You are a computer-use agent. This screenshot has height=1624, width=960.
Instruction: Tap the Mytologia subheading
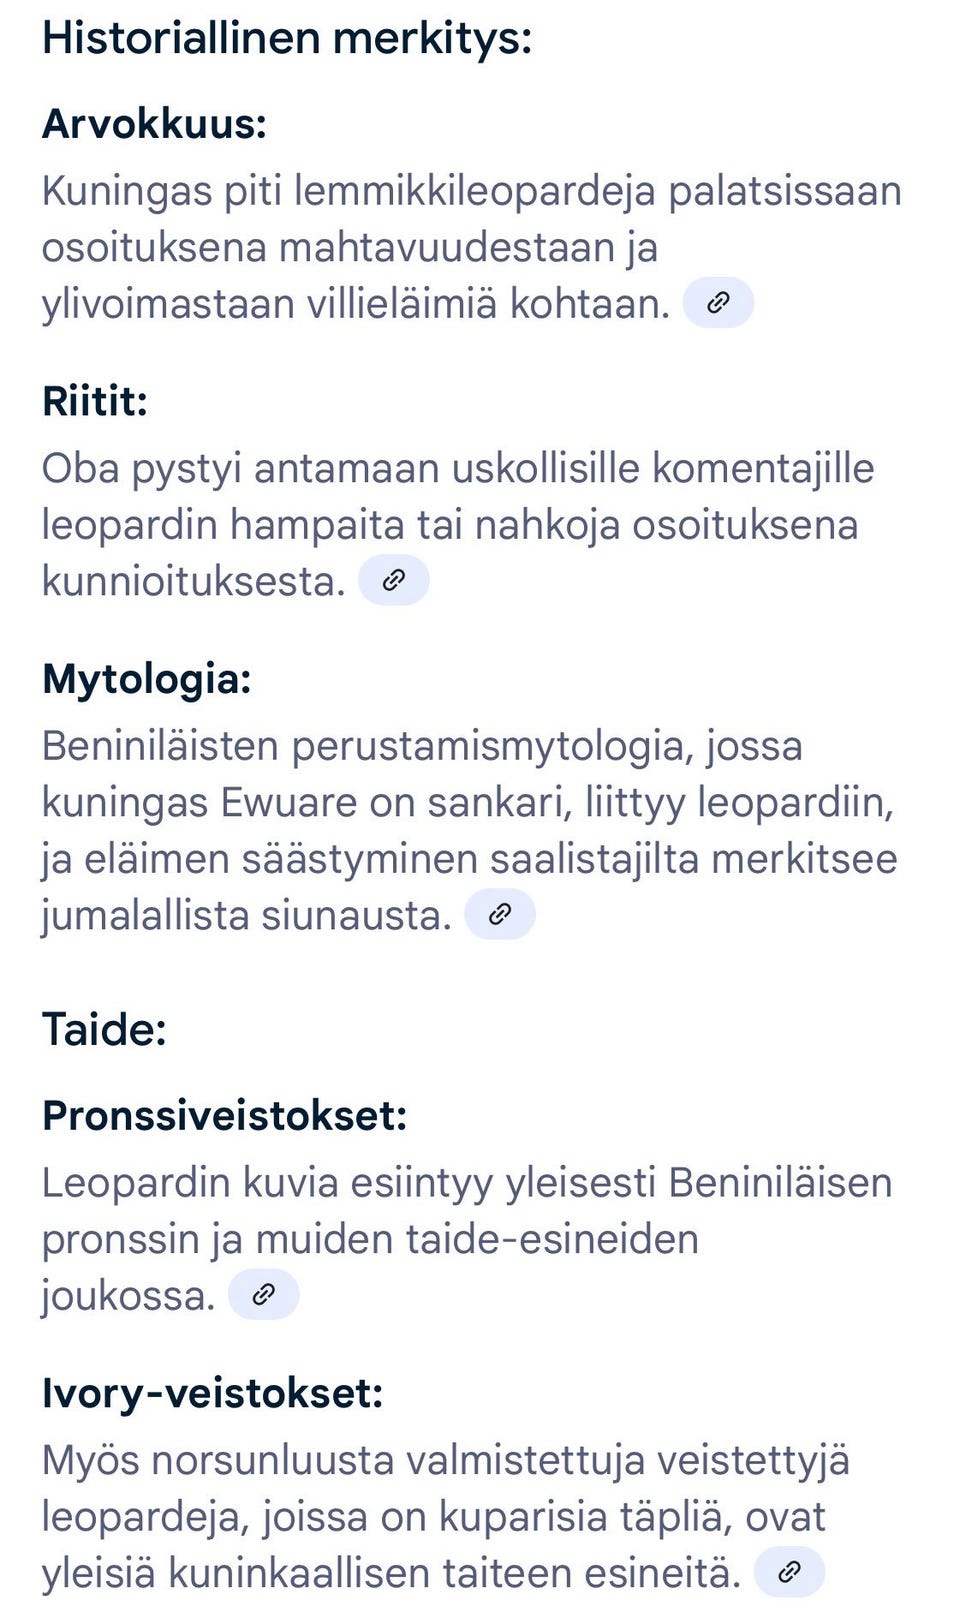pyautogui.click(x=147, y=679)
